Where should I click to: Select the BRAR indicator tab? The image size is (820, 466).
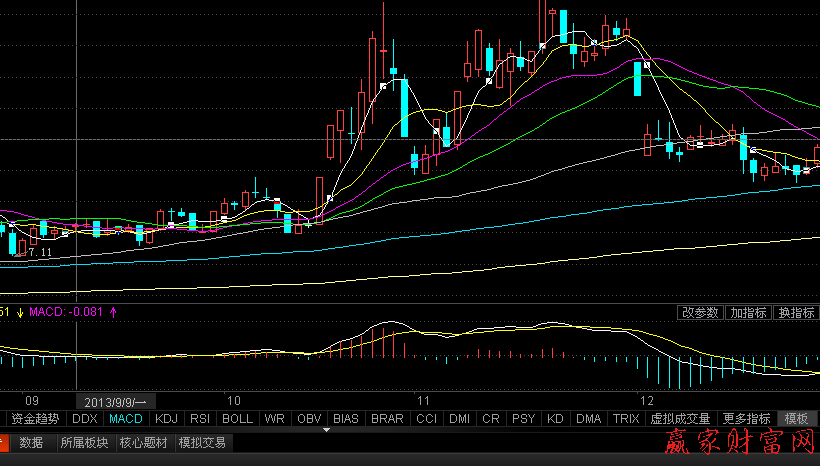pos(387,419)
